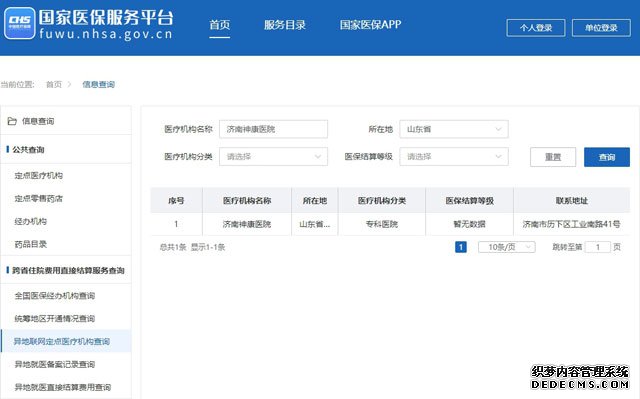Select 药品目录 in the sidebar
640x399 pixels.
coord(31,244)
